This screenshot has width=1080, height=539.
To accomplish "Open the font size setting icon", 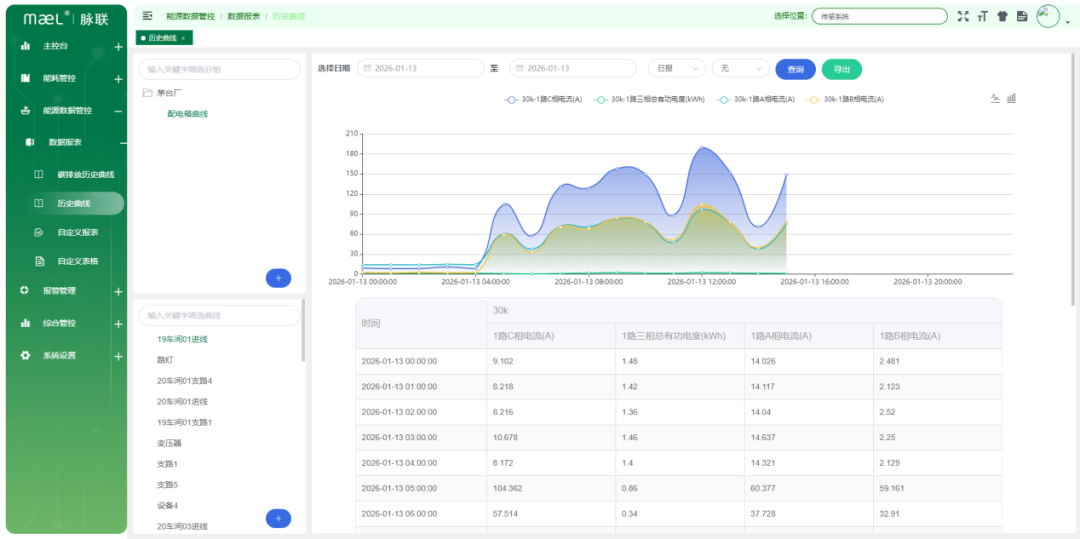I will click(x=983, y=17).
